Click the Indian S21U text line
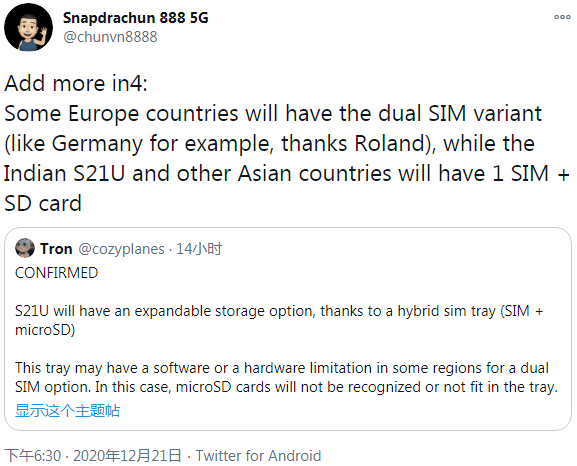The height and width of the screenshot is (466, 577). (287, 173)
